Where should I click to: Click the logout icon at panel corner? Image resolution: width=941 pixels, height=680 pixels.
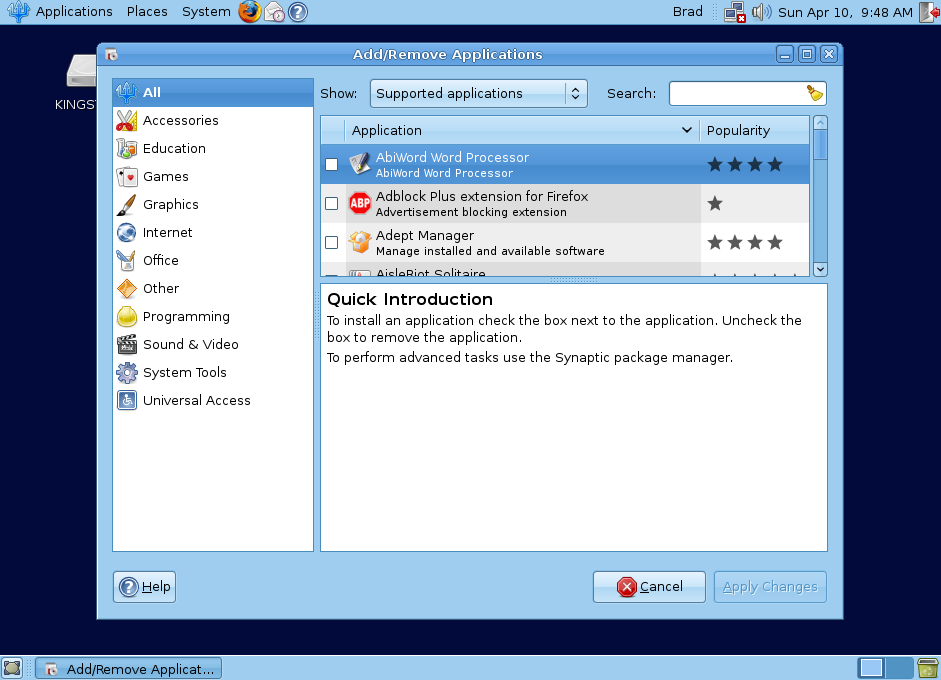coord(930,12)
